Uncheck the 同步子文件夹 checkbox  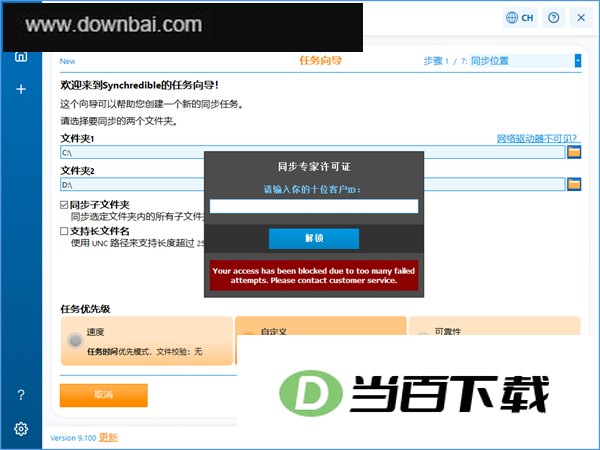click(x=64, y=205)
